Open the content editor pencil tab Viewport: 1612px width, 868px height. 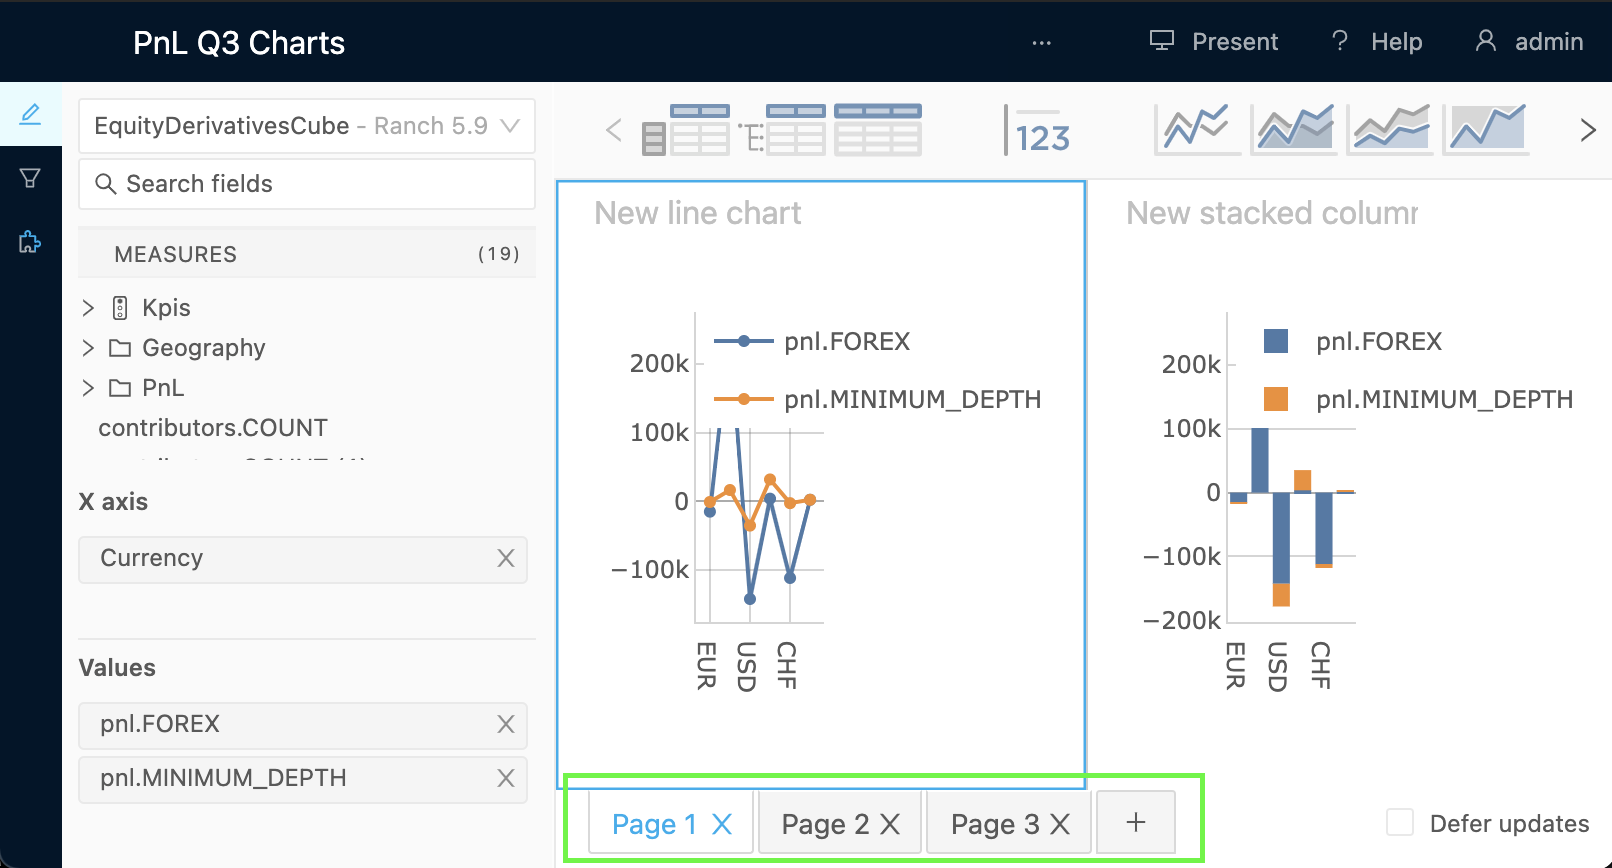30,114
